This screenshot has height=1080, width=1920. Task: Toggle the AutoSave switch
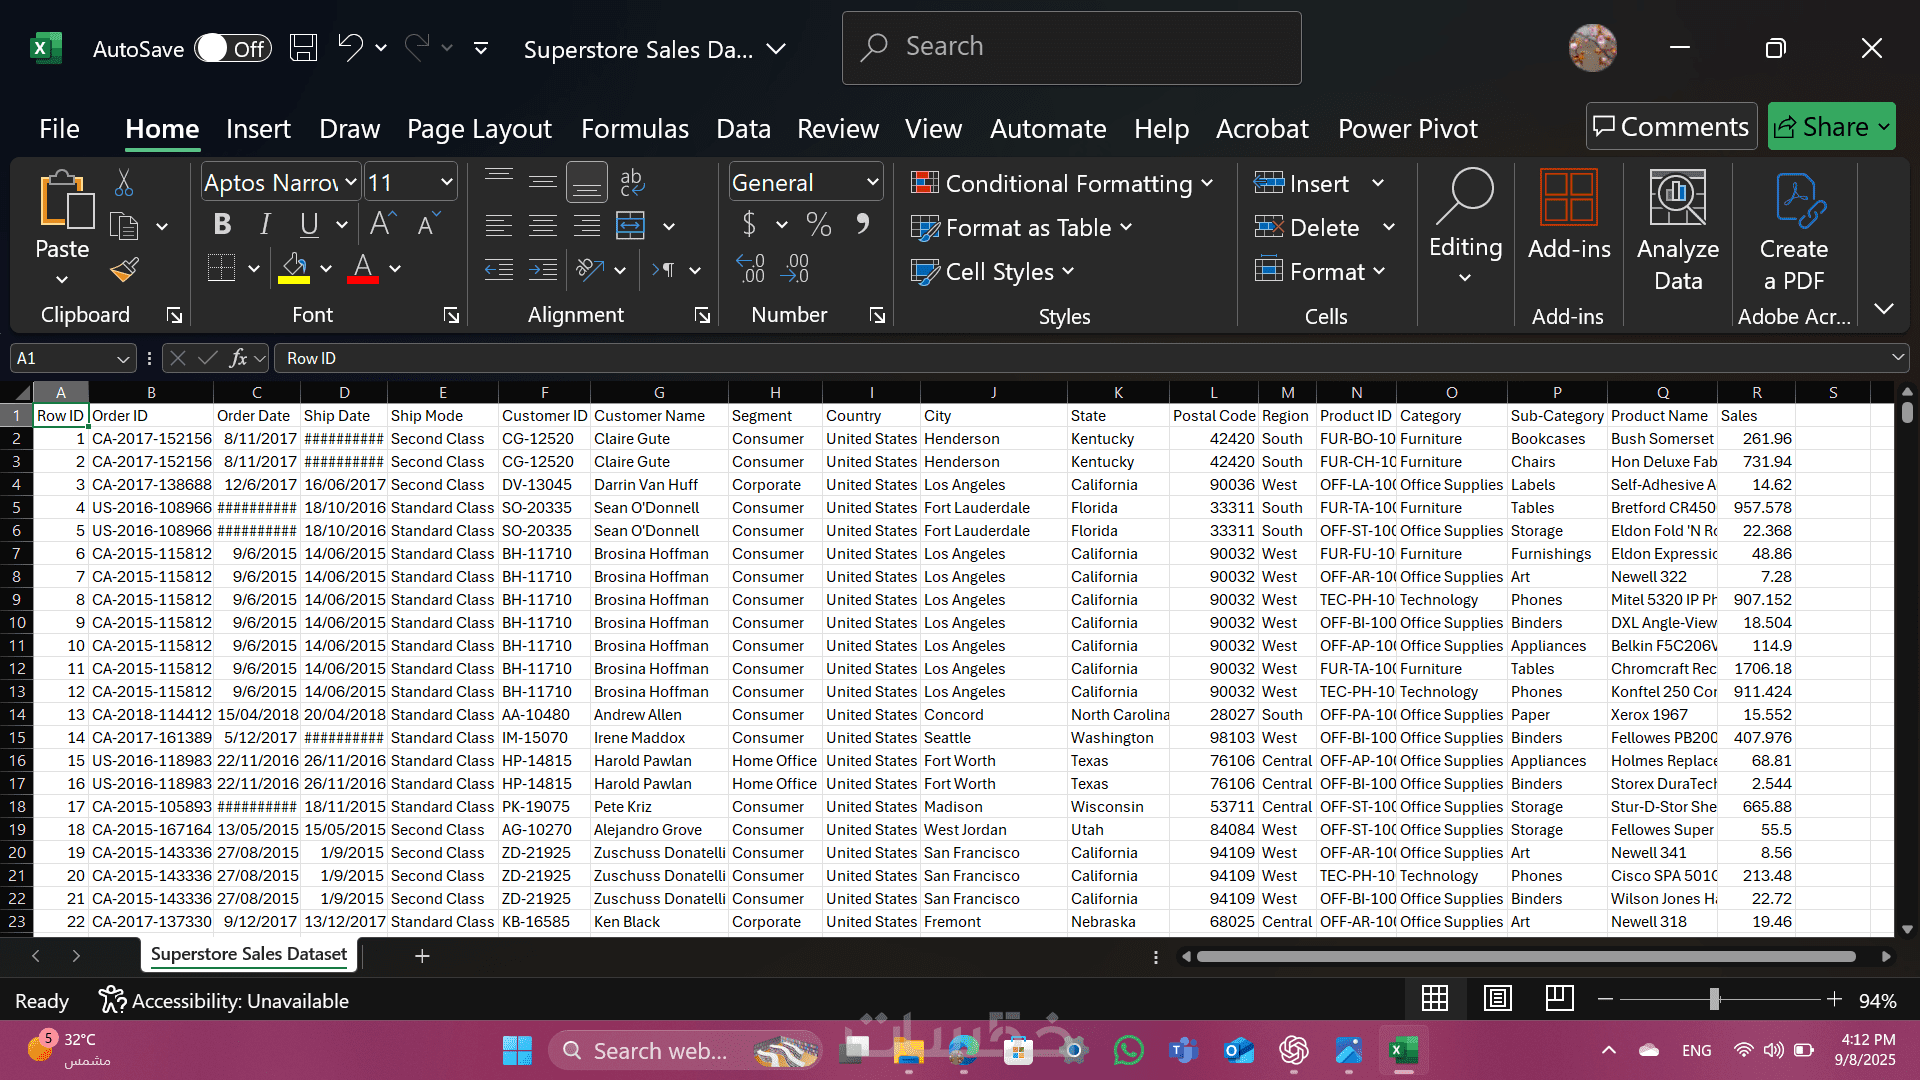pyautogui.click(x=232, y=48)
